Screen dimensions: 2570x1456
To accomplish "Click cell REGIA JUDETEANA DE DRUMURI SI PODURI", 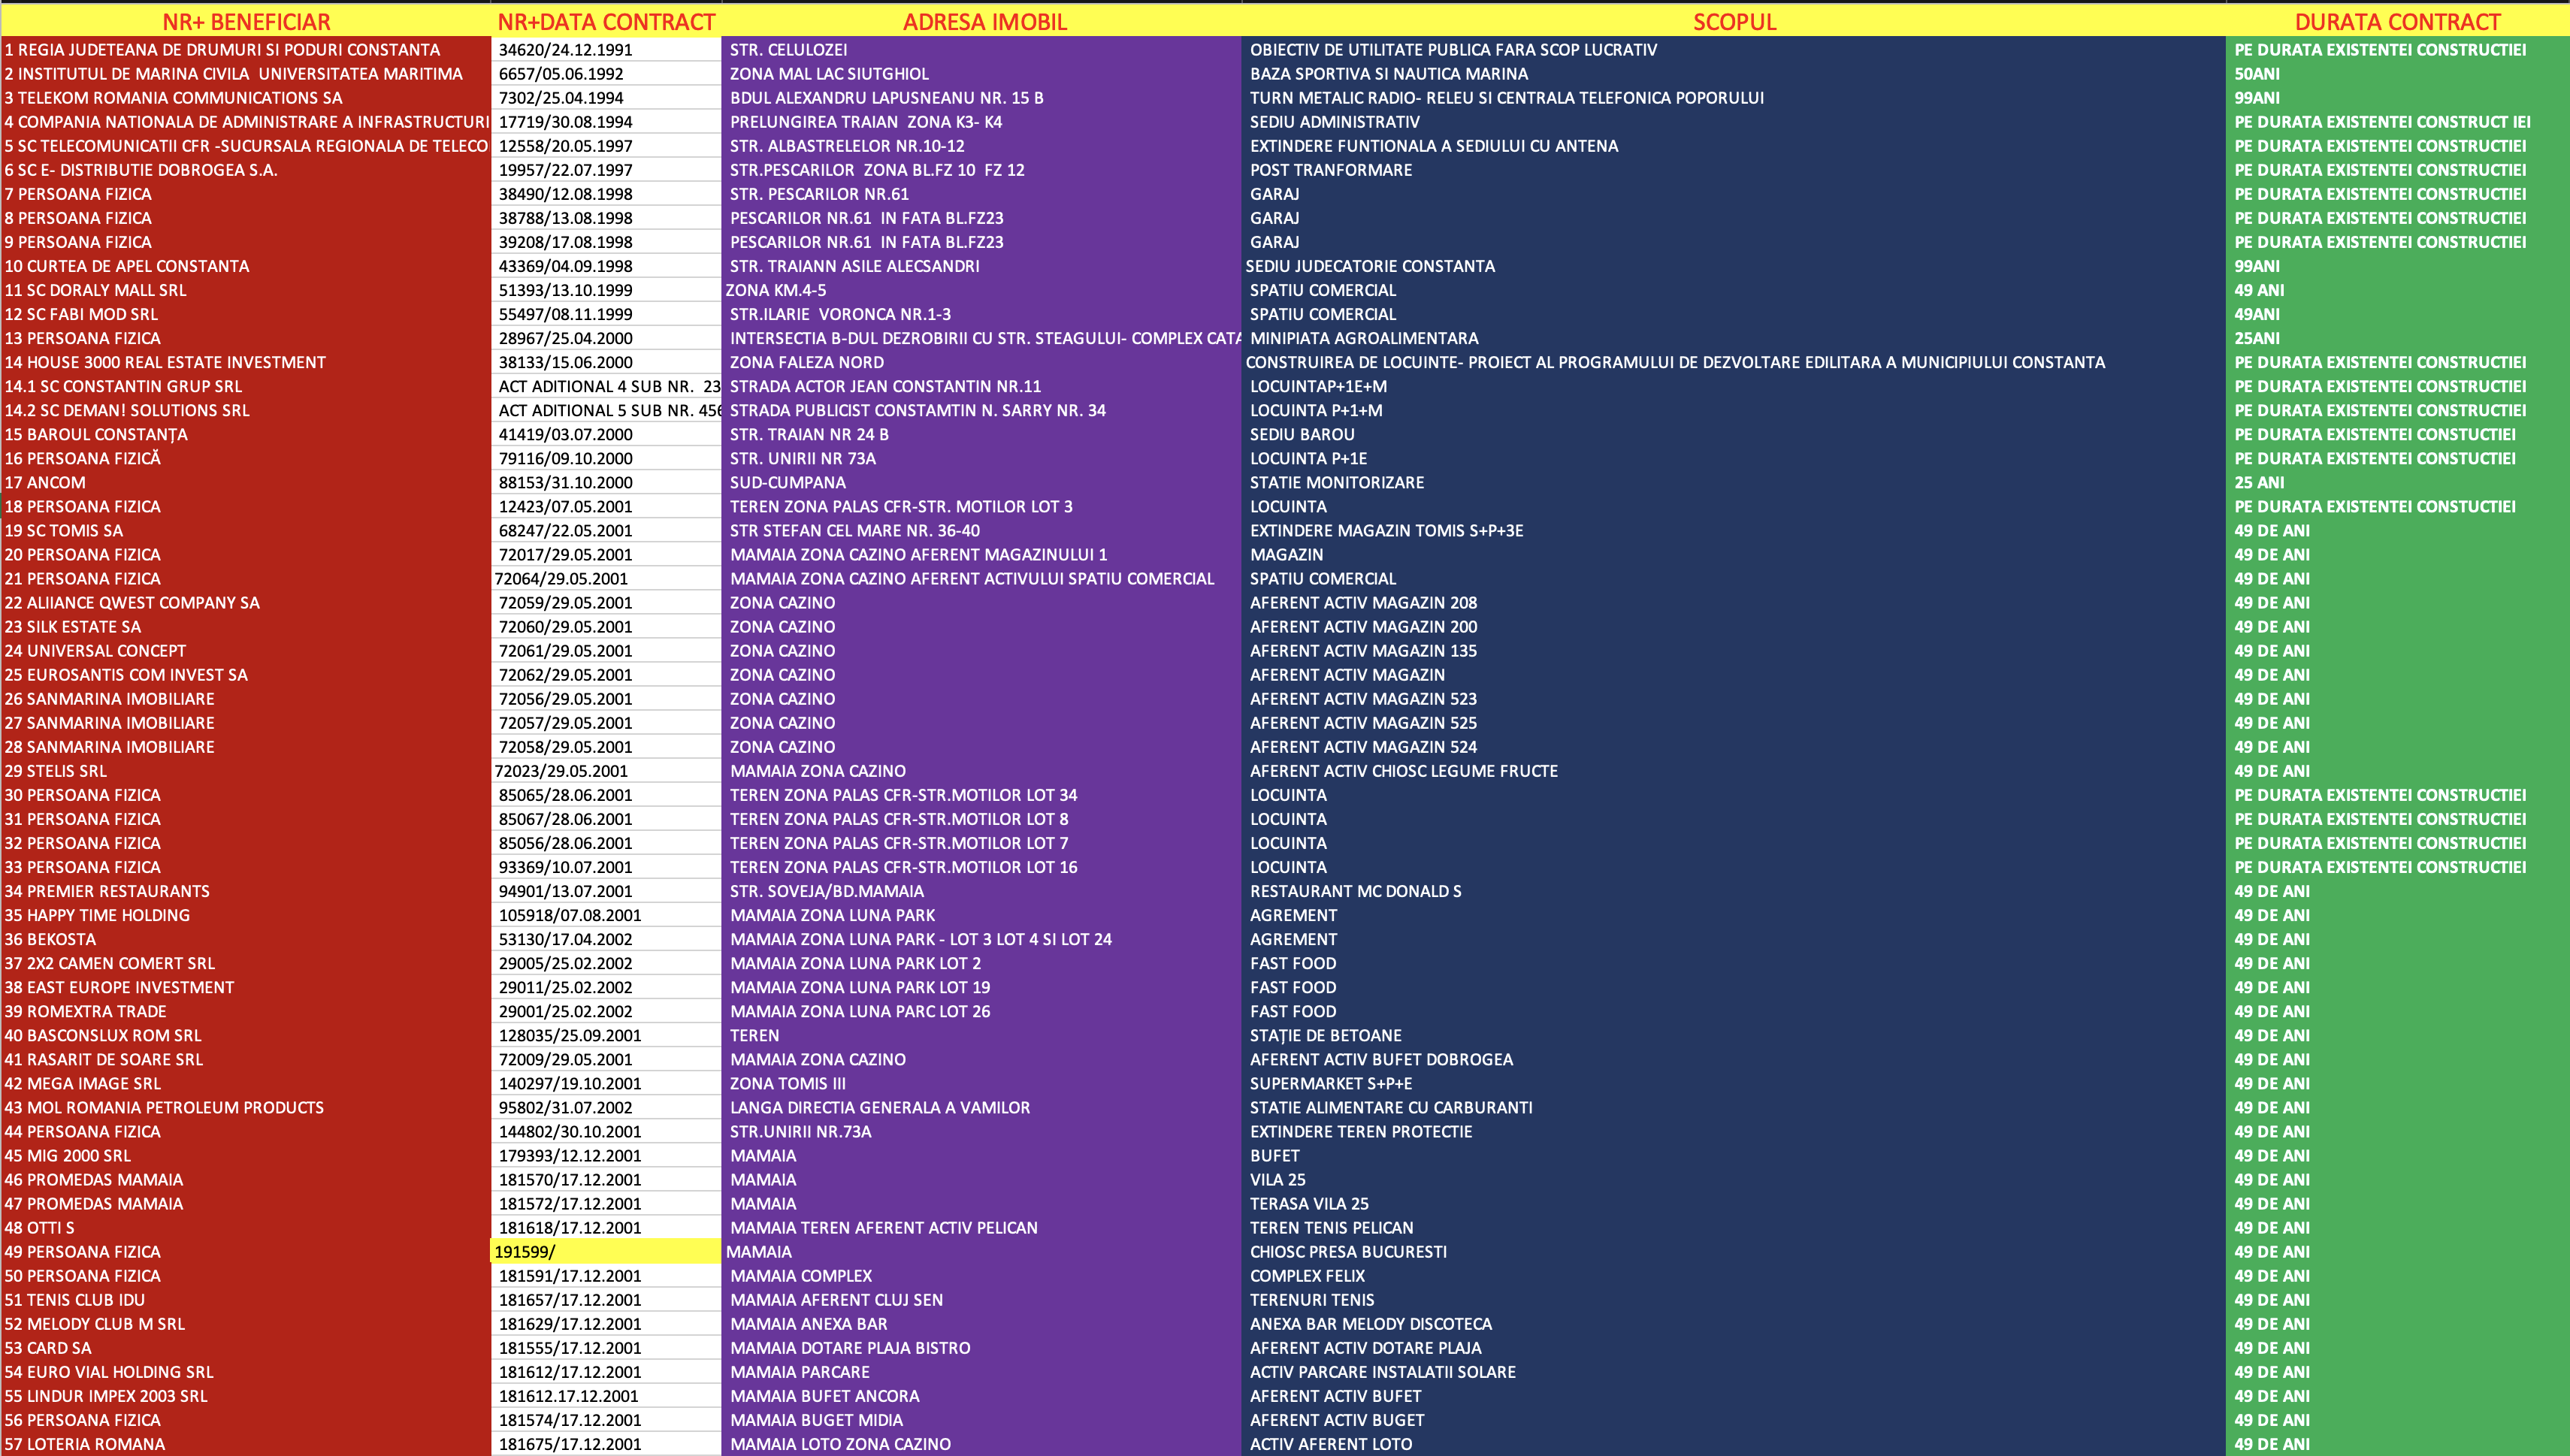I will point(222,50).
